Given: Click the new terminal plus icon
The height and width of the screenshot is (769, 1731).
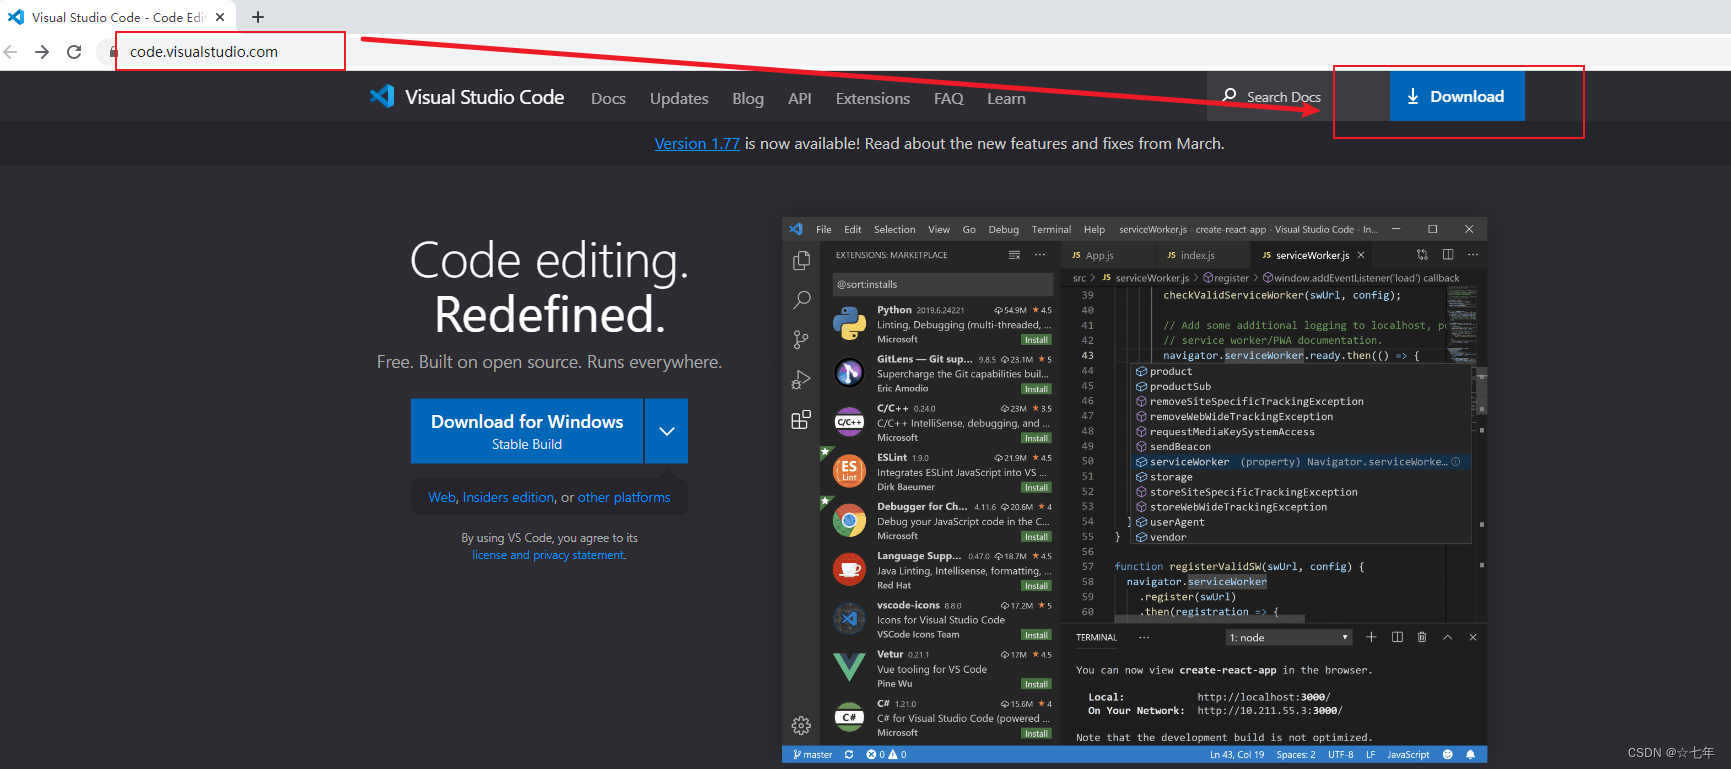Looking at the screenshot, I should coord(1371,637).
